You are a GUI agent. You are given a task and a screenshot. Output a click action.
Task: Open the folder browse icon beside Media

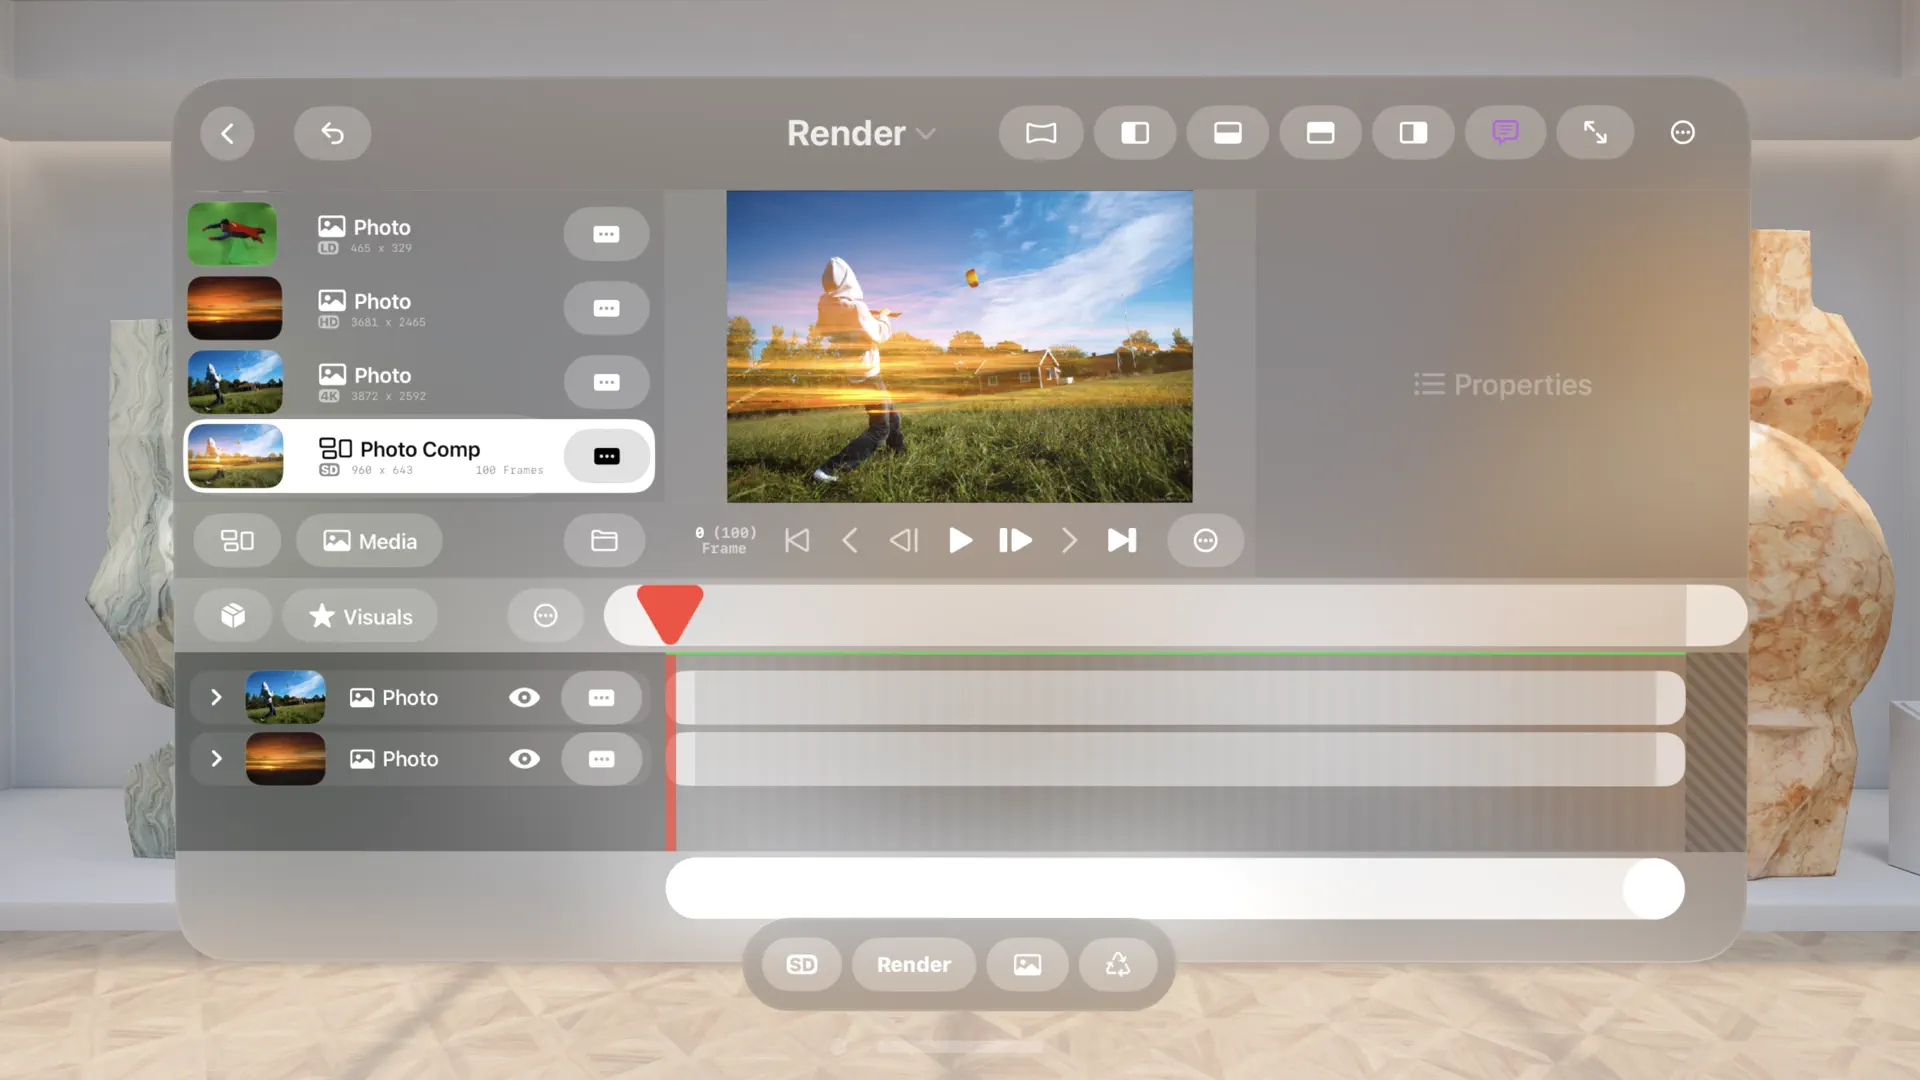click(x=604, y=540)
